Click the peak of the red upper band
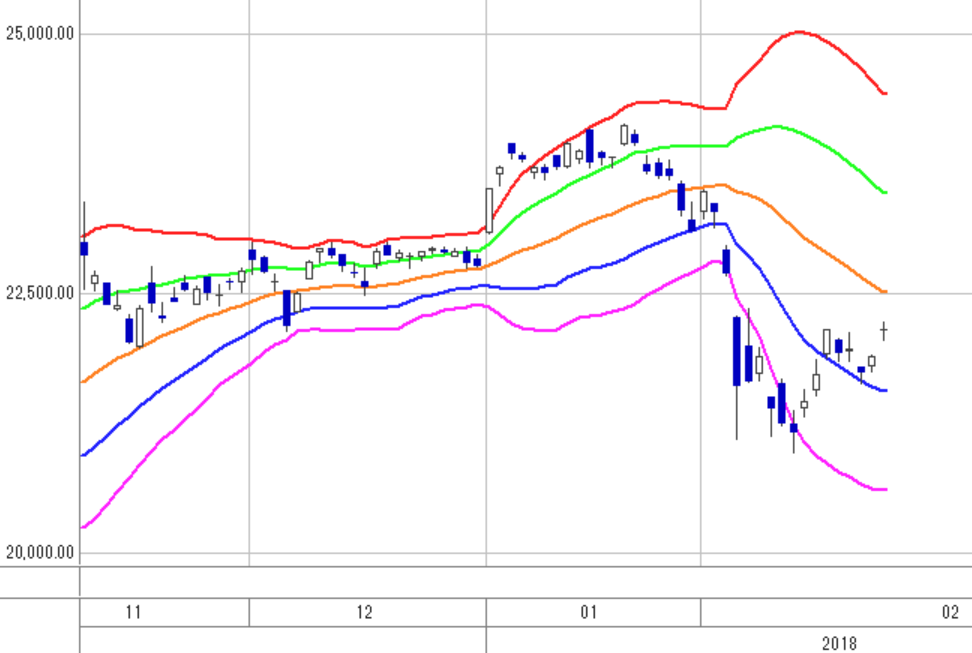Viewport: 972px width, 653px height. (799, 32)
